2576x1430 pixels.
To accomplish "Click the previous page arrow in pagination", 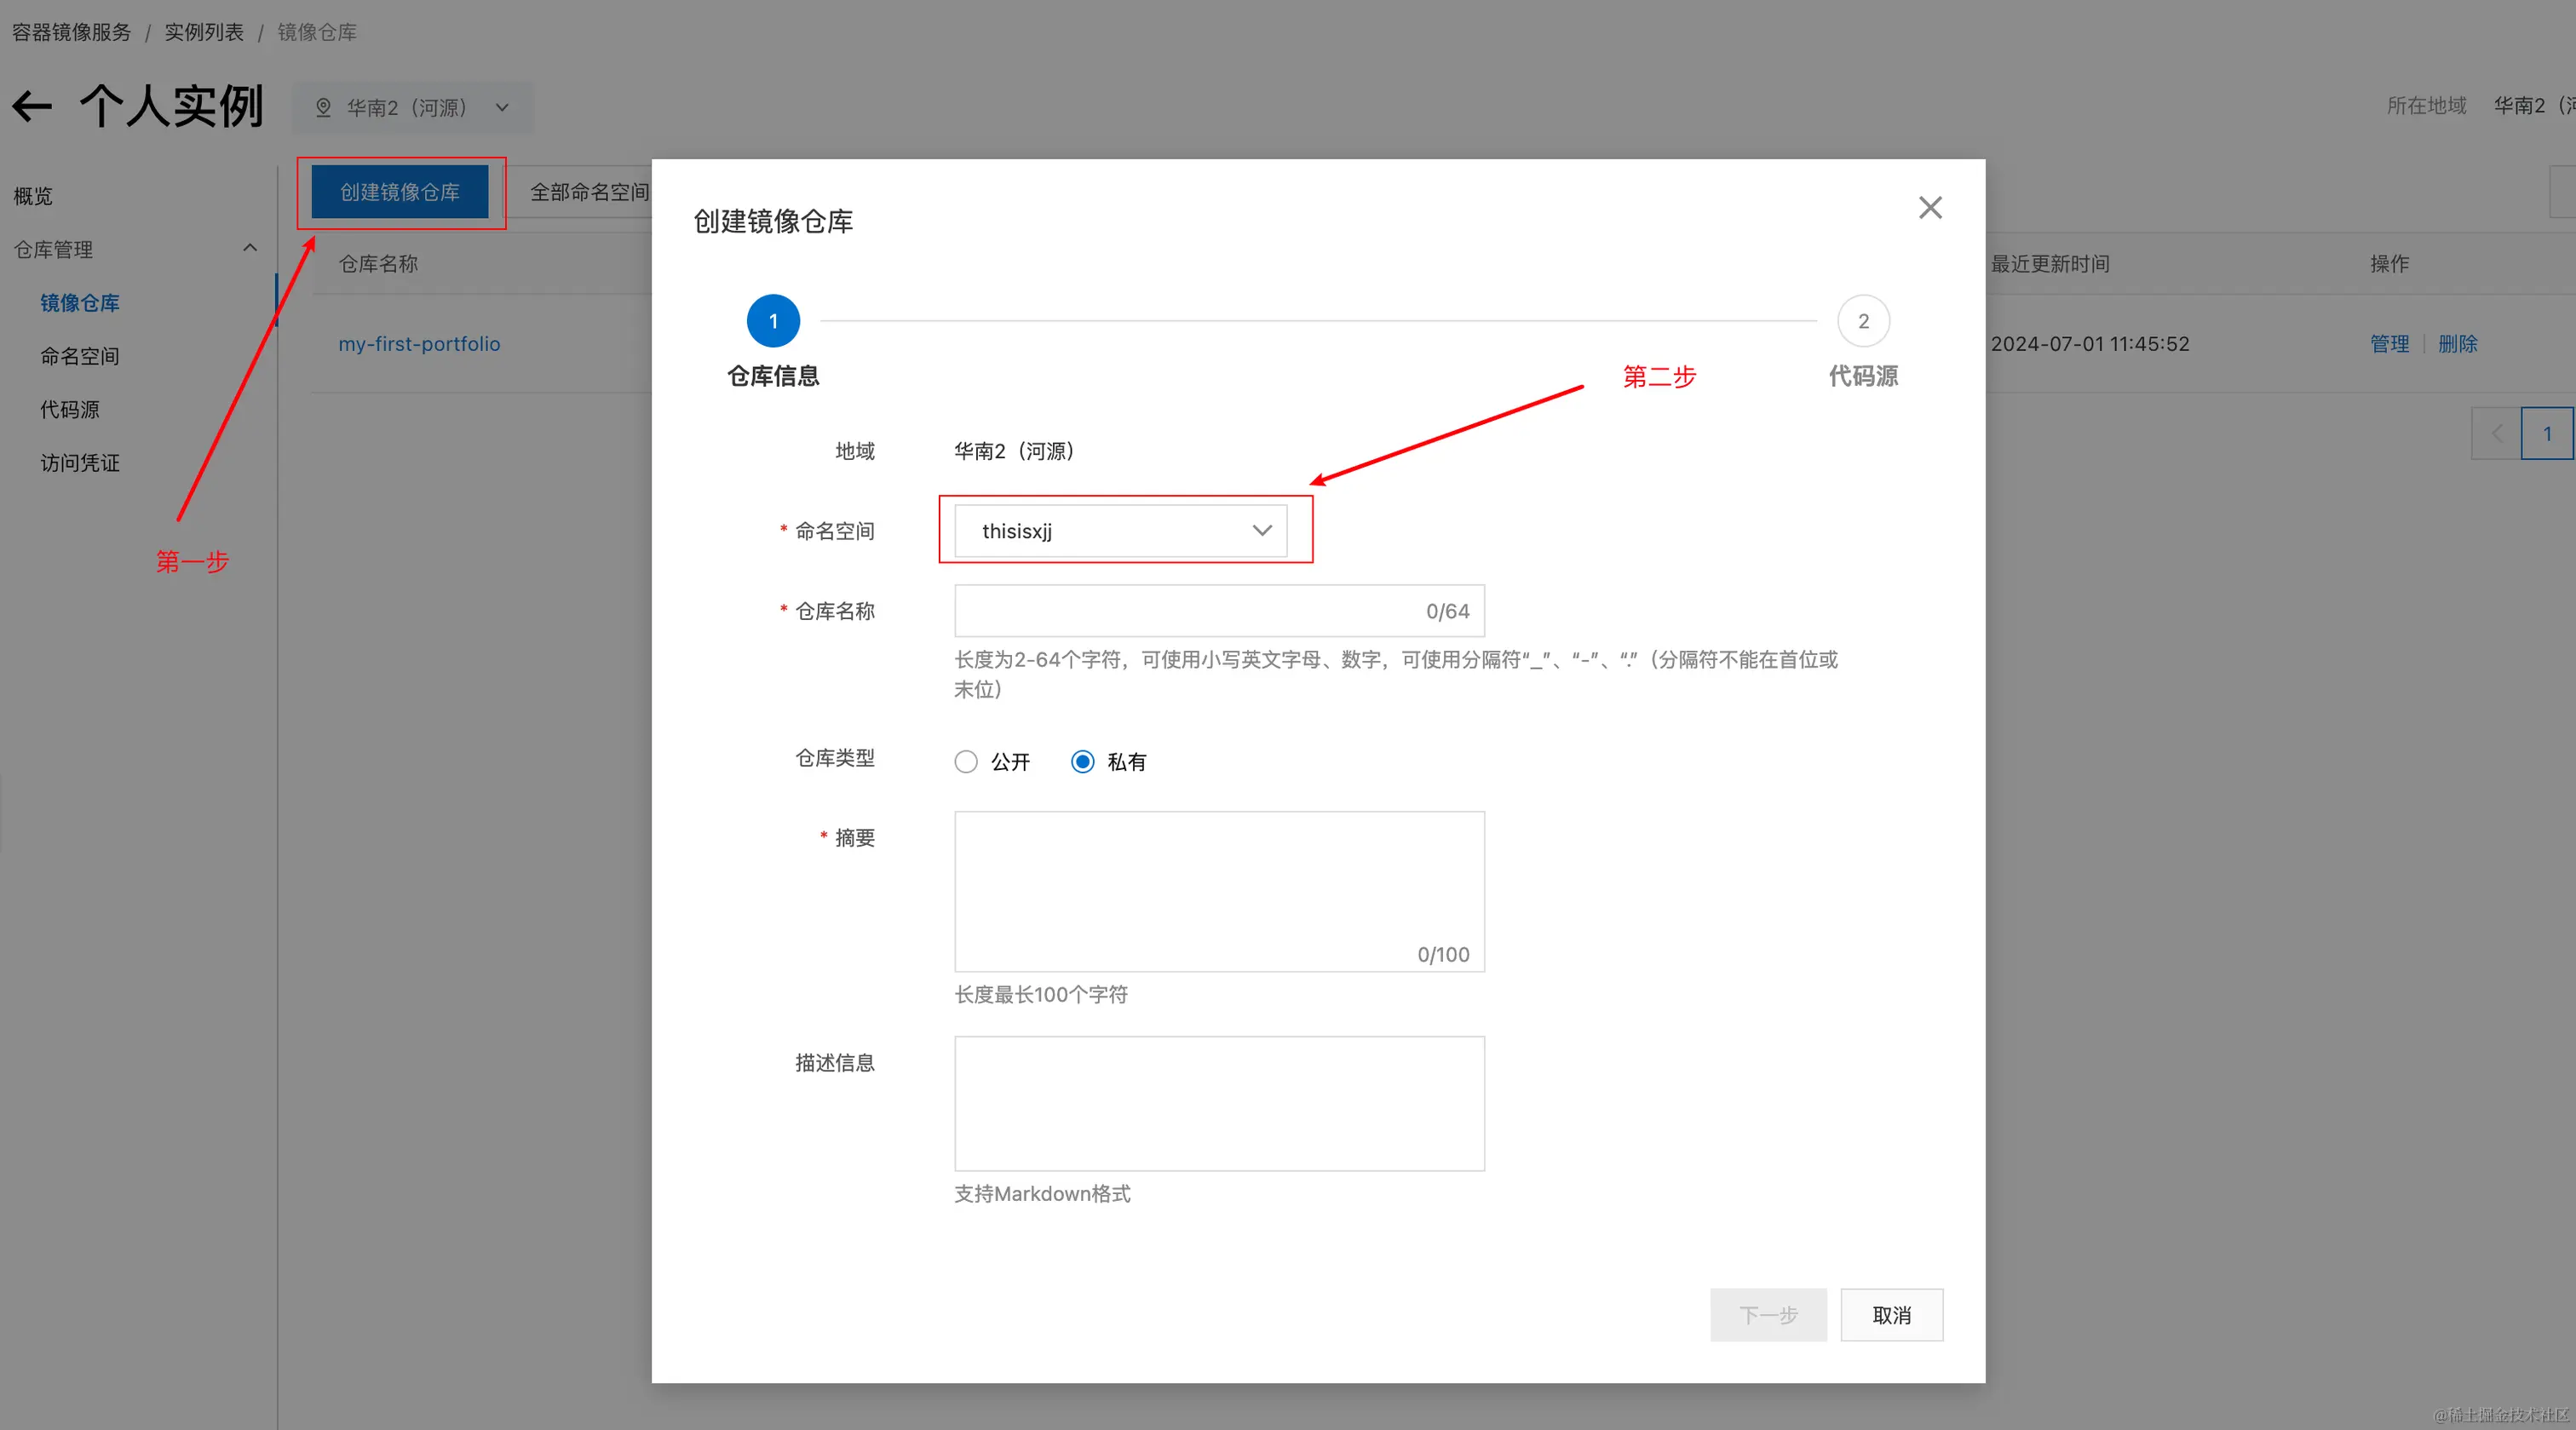I will 2496,434.
